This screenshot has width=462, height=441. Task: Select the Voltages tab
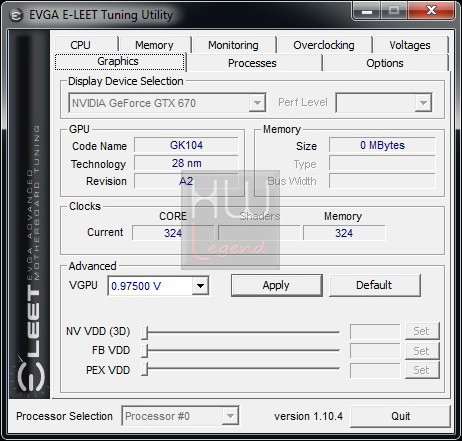[x=410, y=45]
